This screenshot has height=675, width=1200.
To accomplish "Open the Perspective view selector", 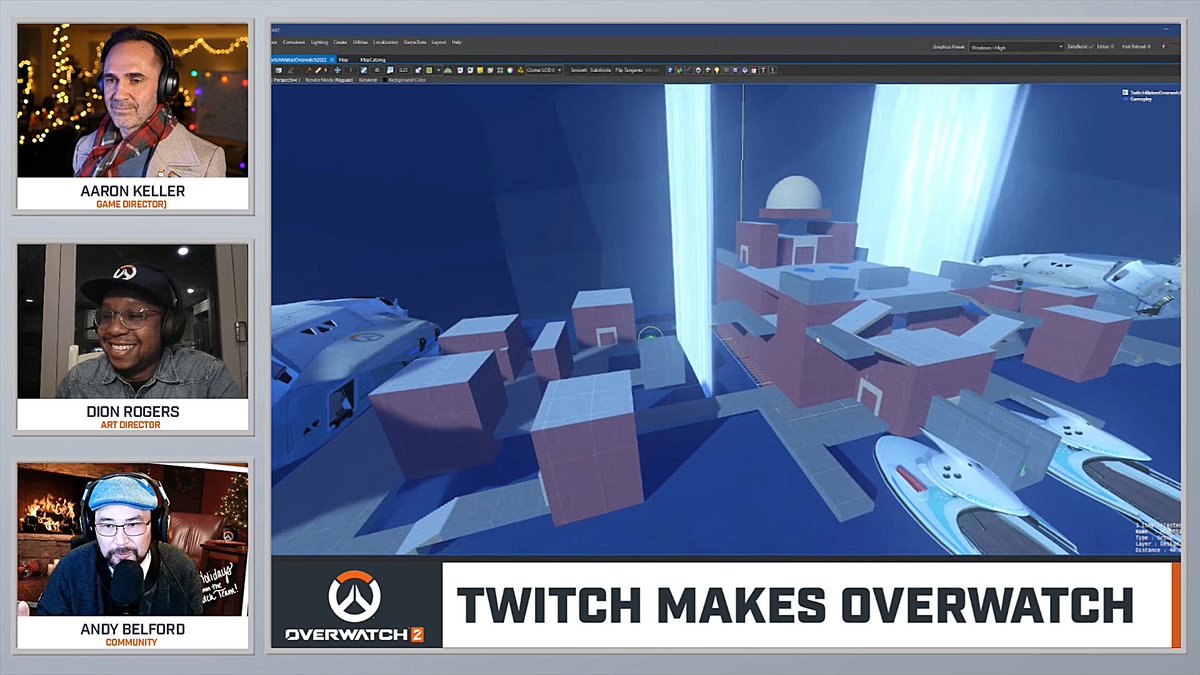I will click(286, 80).
